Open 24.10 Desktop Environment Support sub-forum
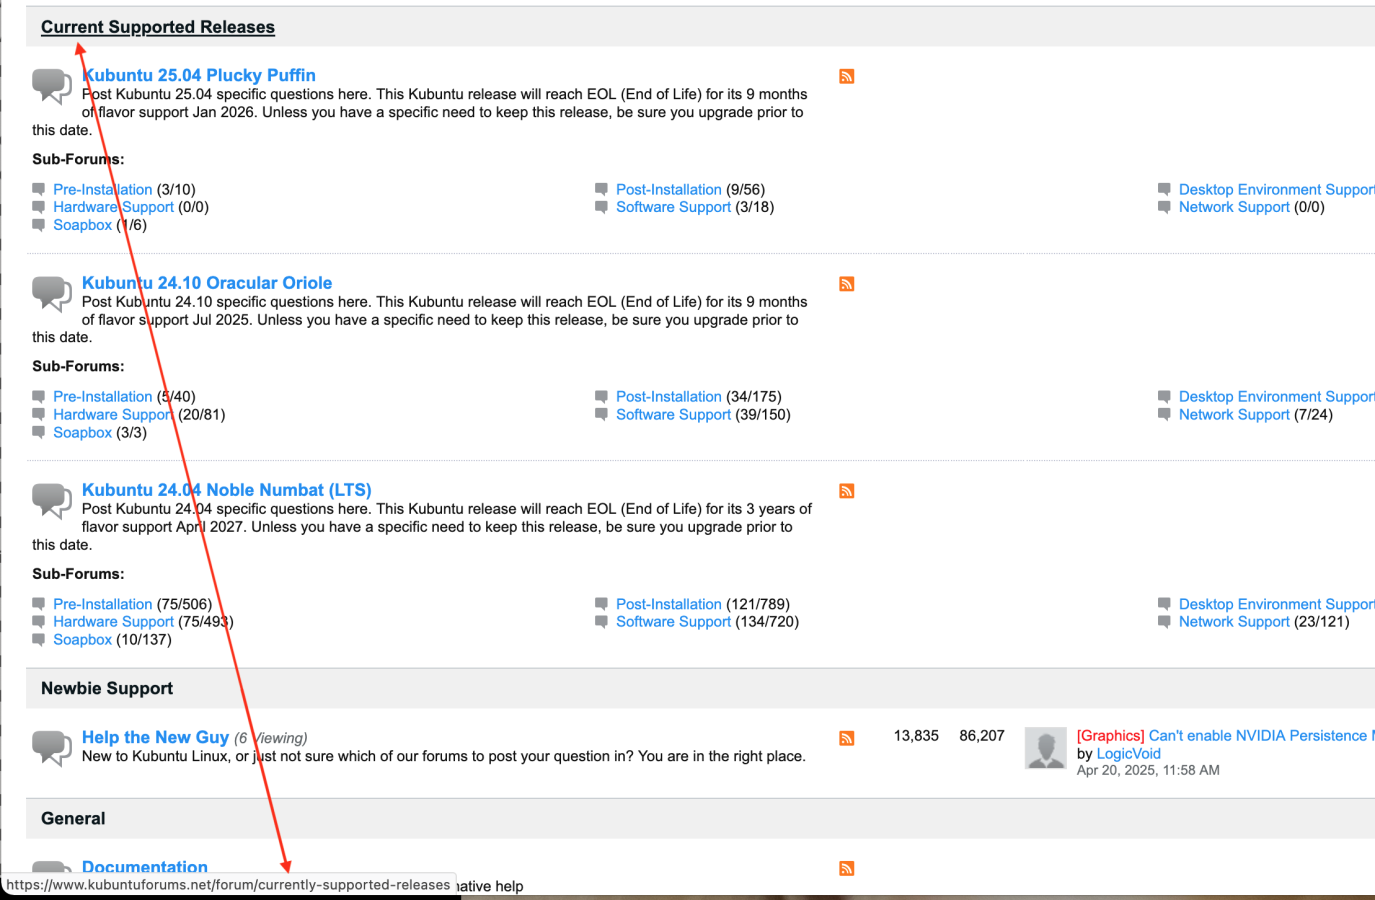 [x=1277, y=397]
